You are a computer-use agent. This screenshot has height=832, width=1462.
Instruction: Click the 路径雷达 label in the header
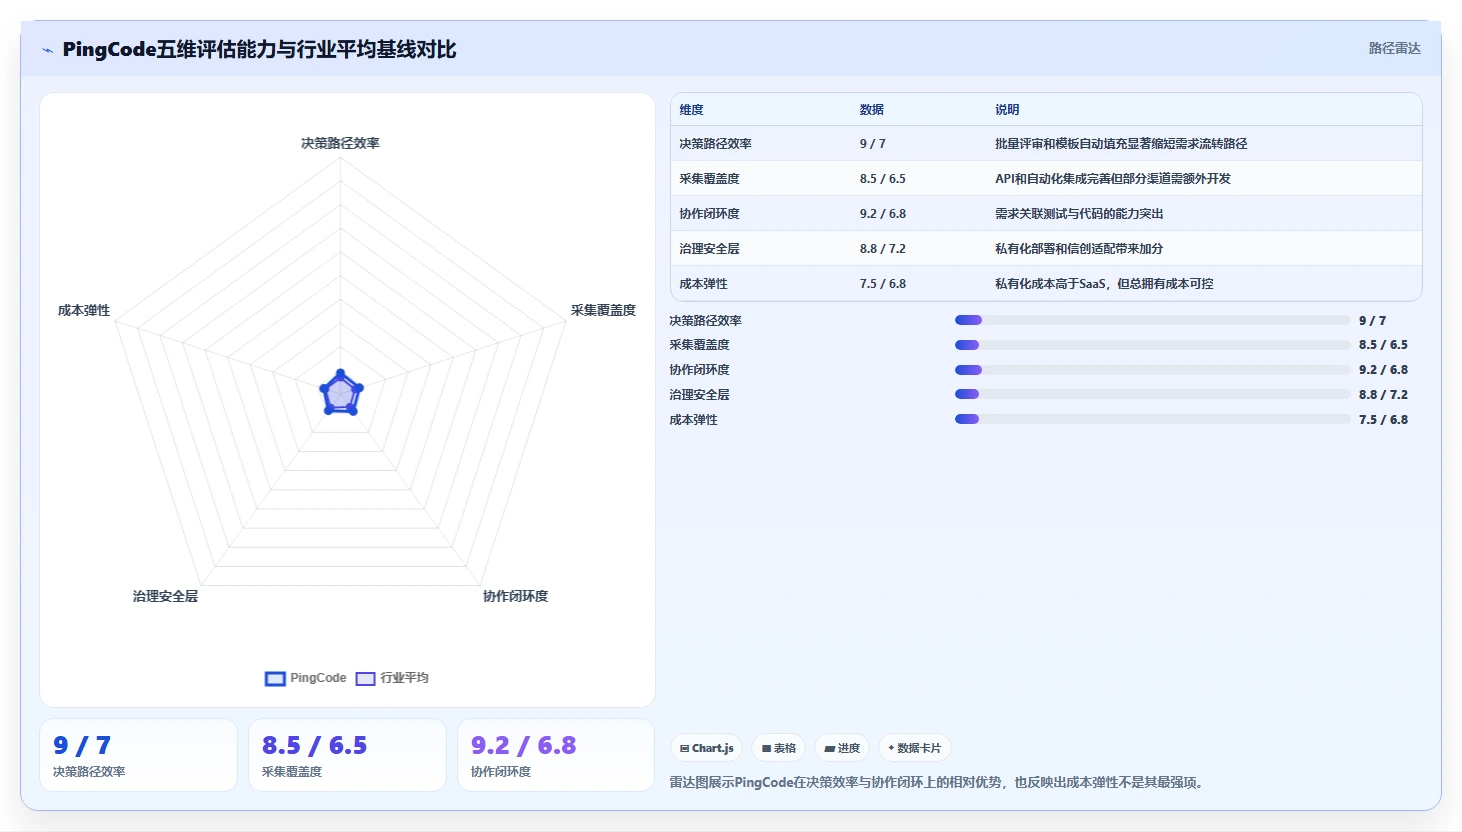pyautogui.click(x=1394, y=48)
